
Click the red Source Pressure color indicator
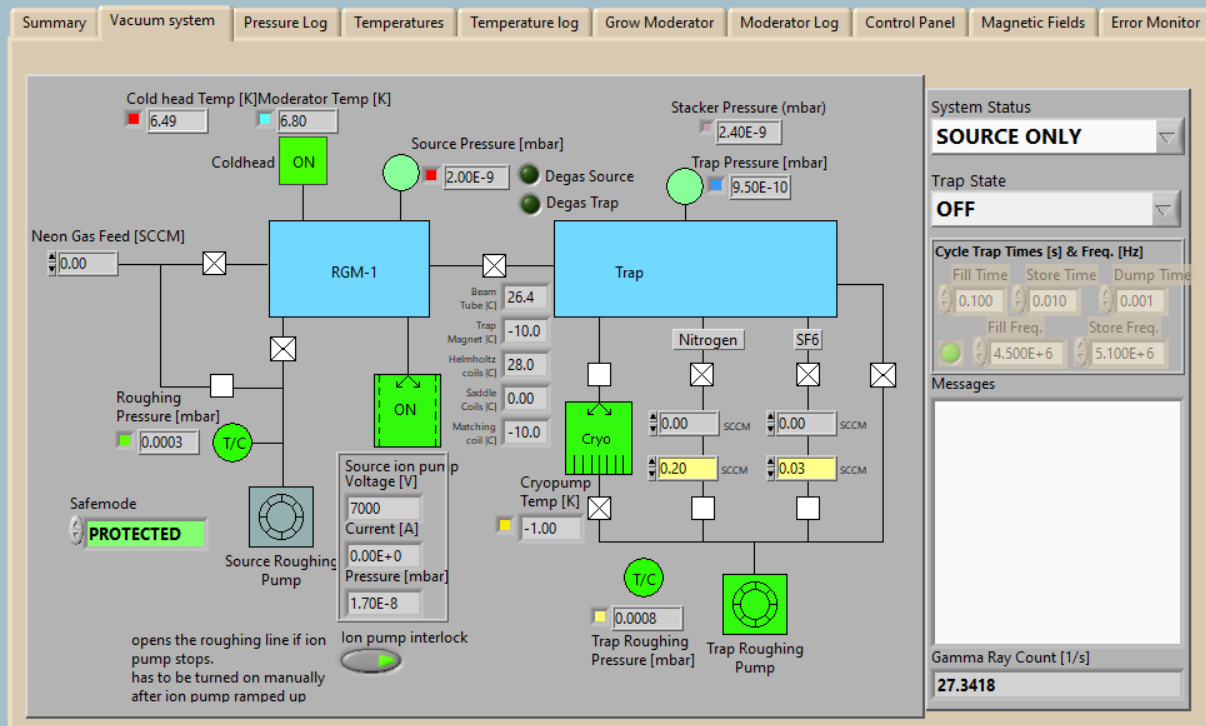click(432, 176)
